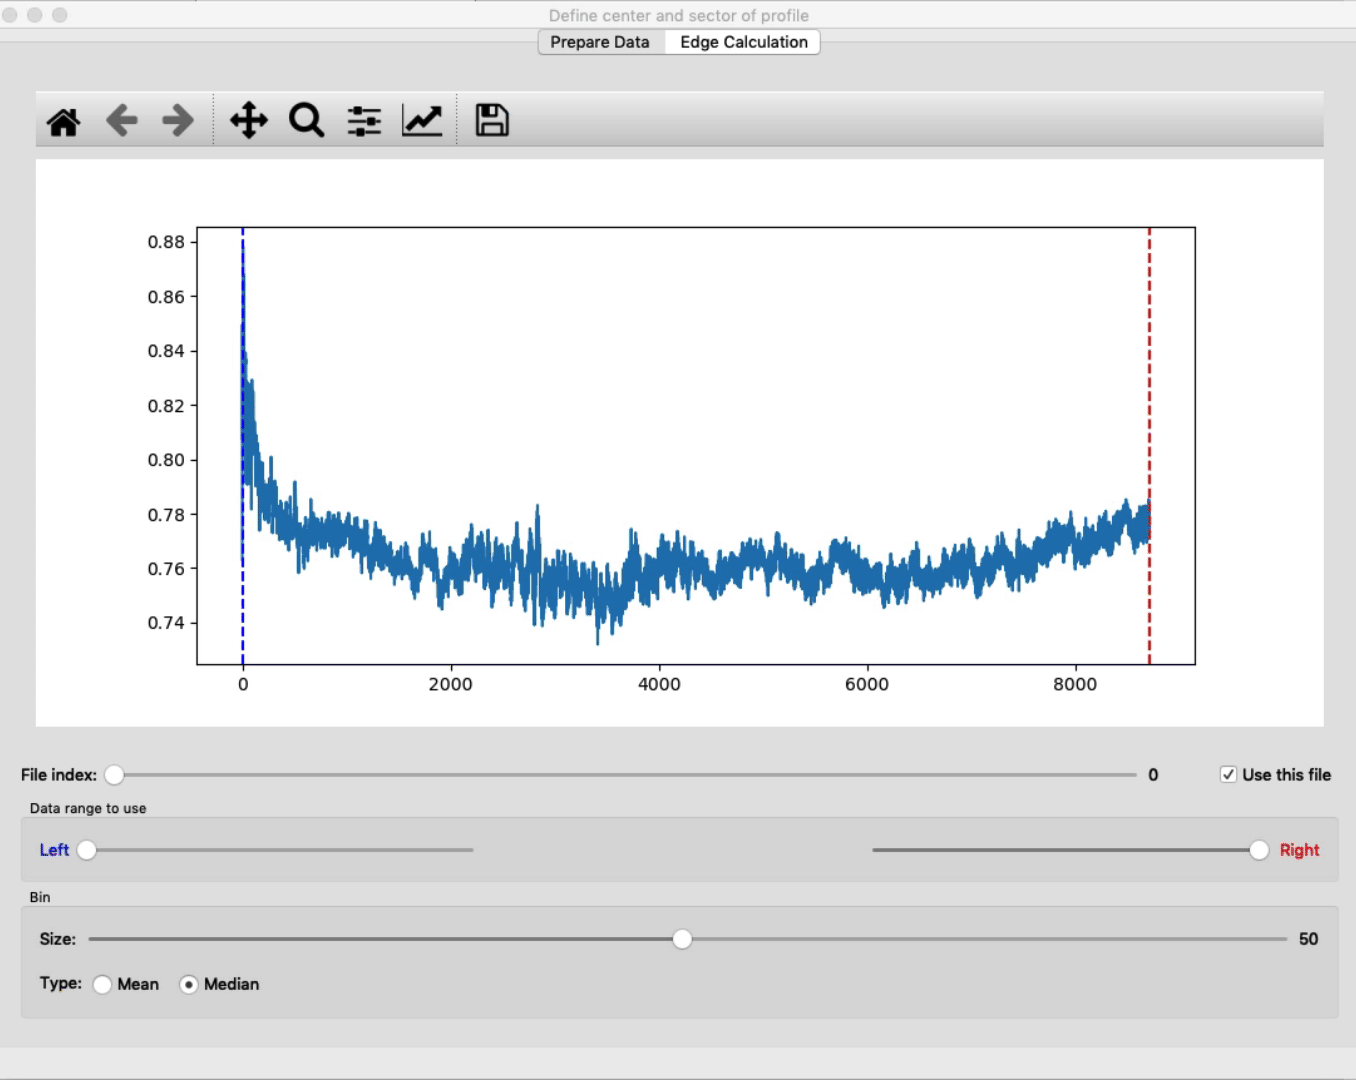Image resolution: width=1356 pixels, height=1080 pixels.
Task: Open Edit axis and curve parameters
Action: (x=422, y=121)
